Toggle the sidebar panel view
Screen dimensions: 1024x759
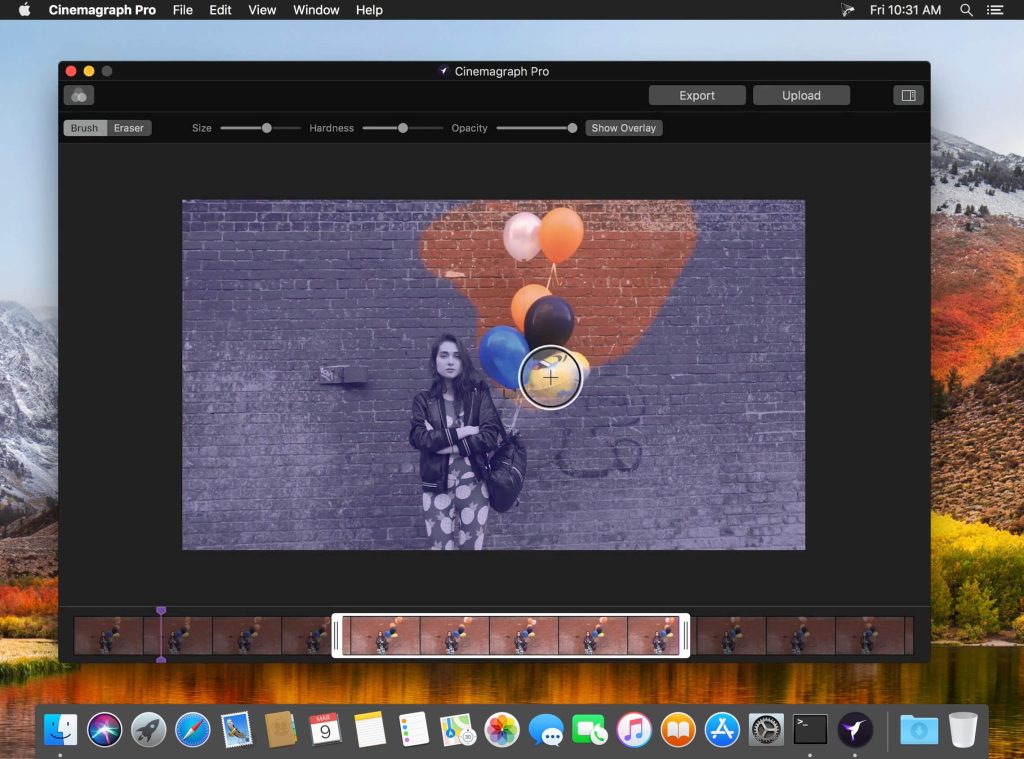[x=906, y=95]
